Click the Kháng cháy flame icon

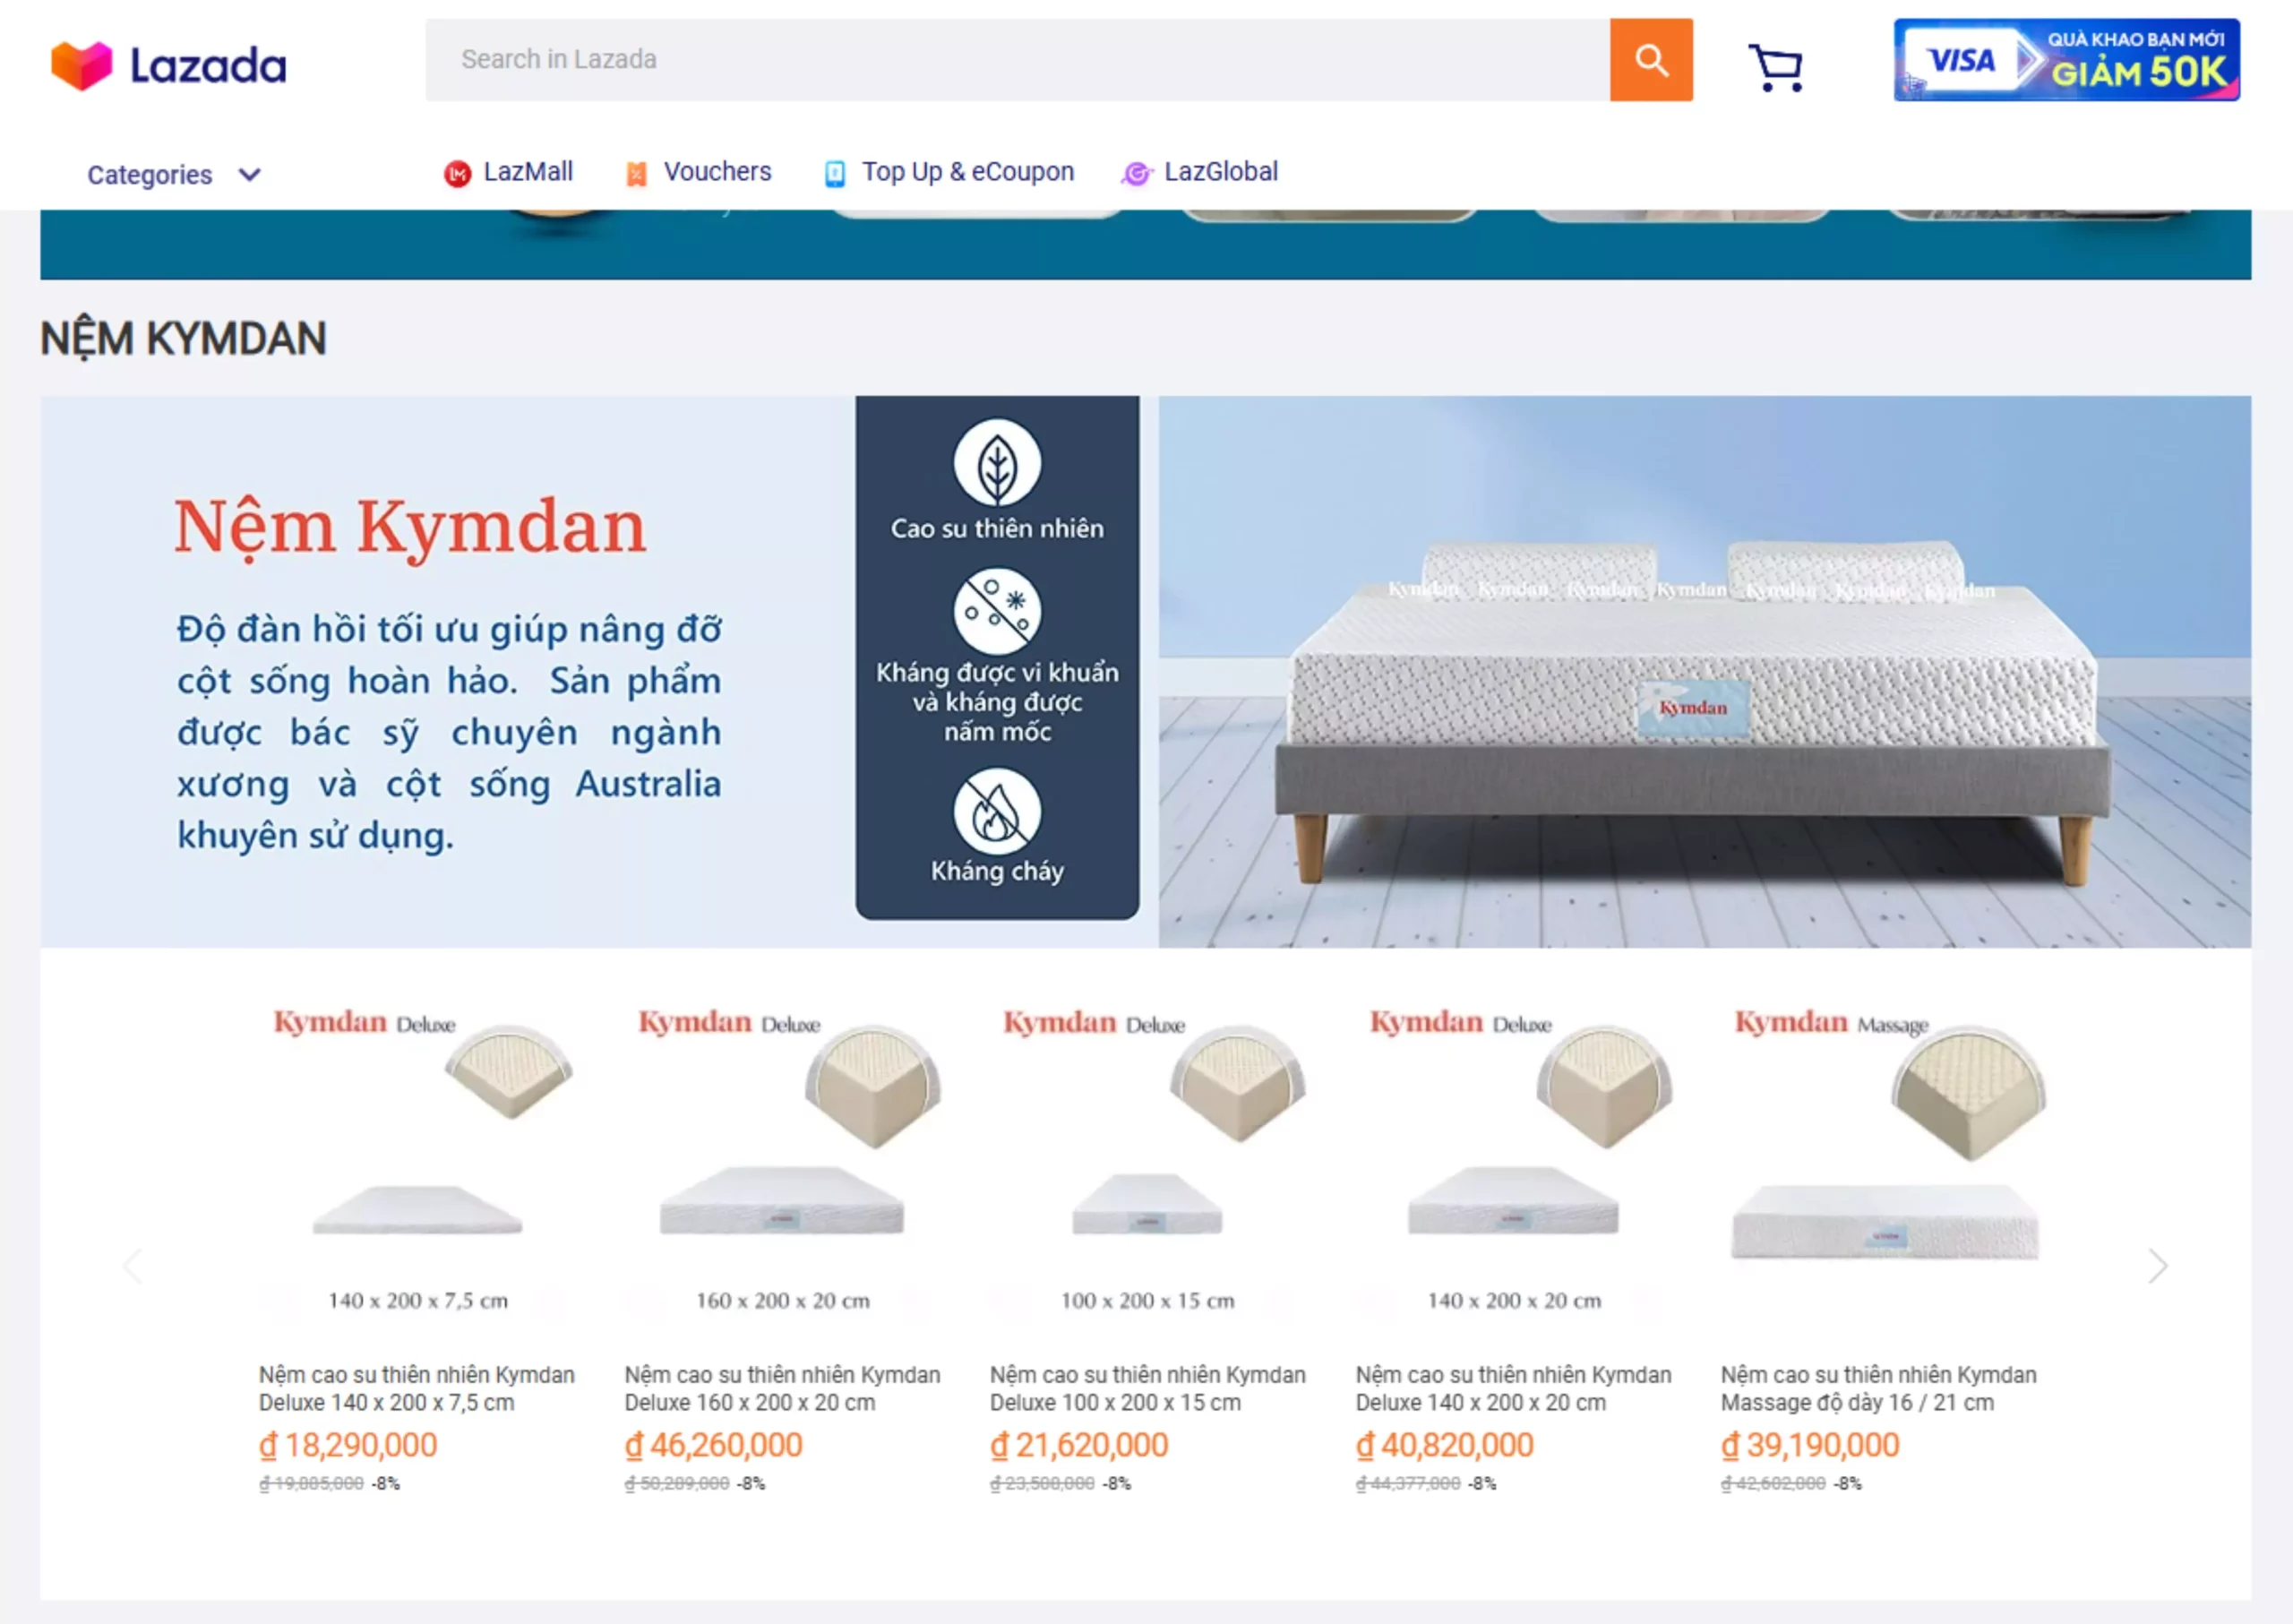[996, 811]
